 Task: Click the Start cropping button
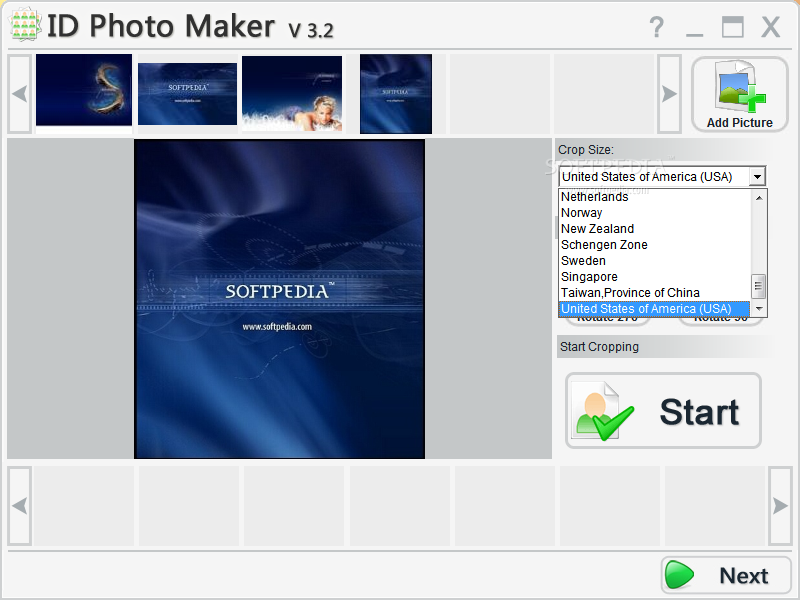(x=663, y=411)
